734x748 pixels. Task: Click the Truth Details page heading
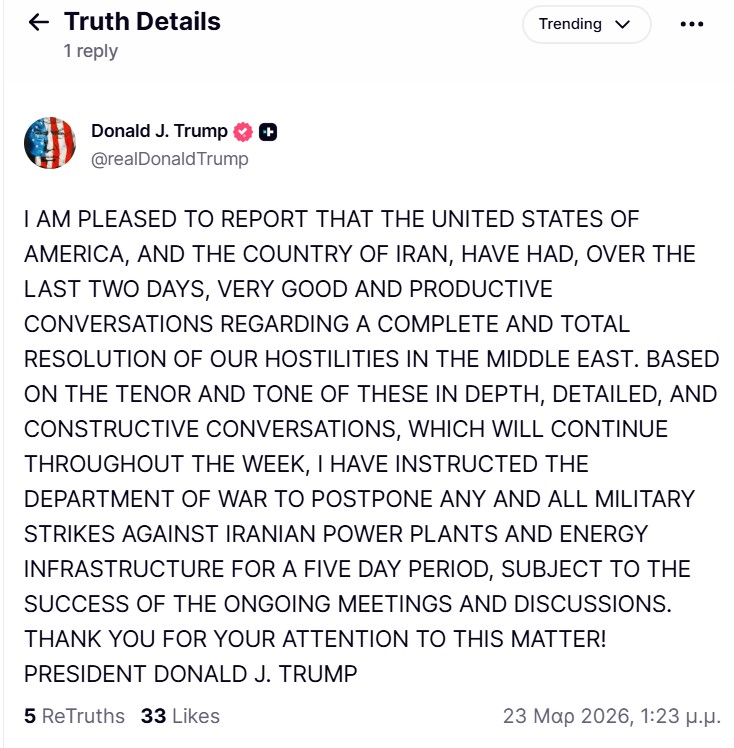pyautogui.click(x=142, y=21)
